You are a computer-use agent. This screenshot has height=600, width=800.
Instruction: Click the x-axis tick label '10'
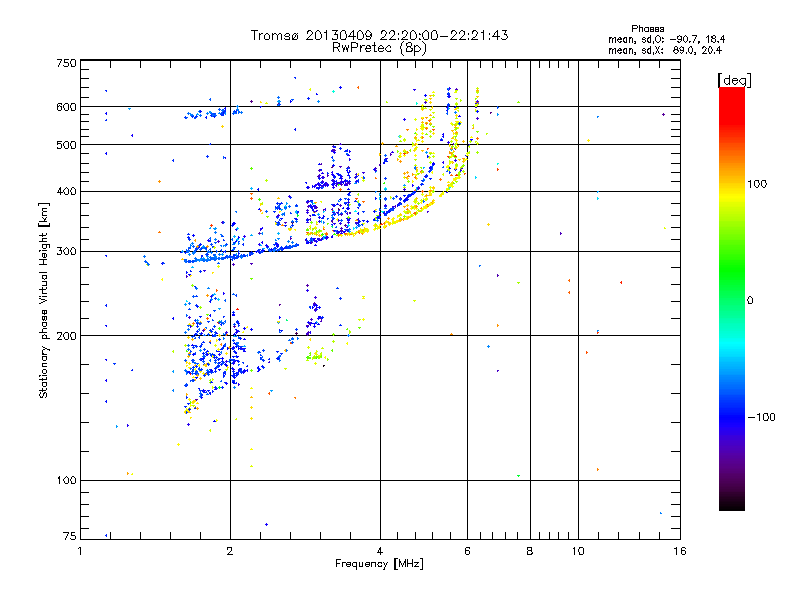578,551
